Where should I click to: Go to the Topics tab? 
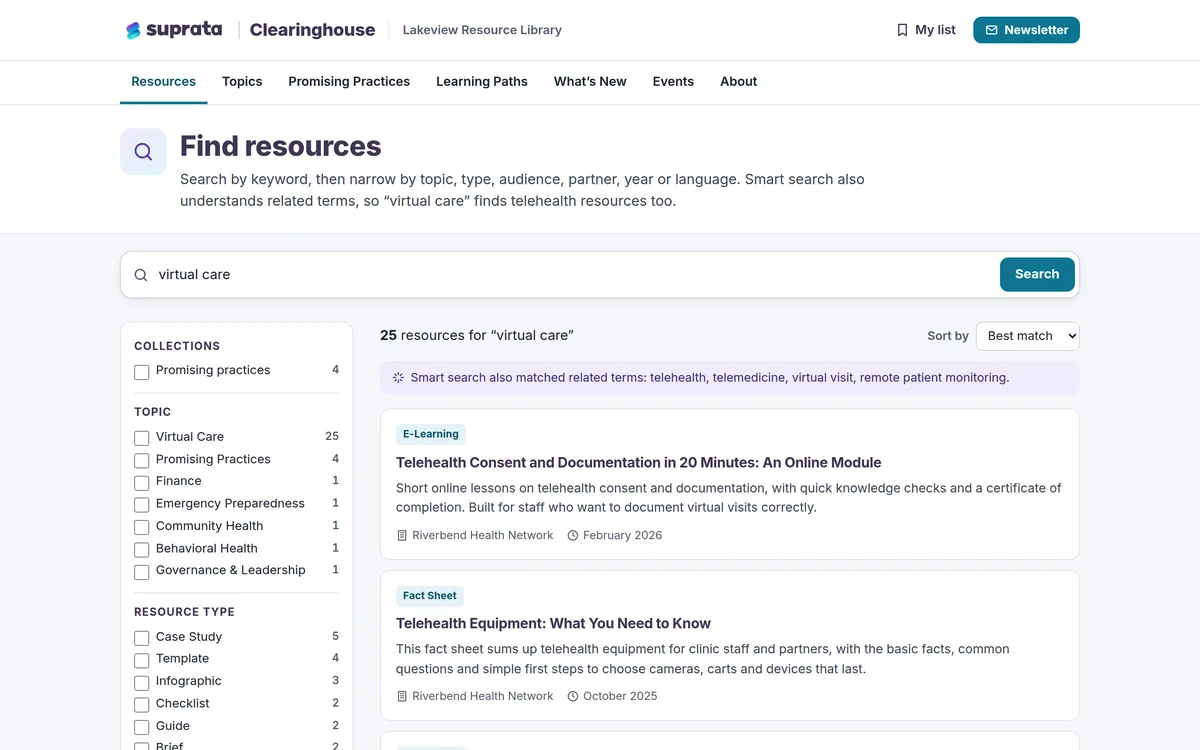coord(242,82)
